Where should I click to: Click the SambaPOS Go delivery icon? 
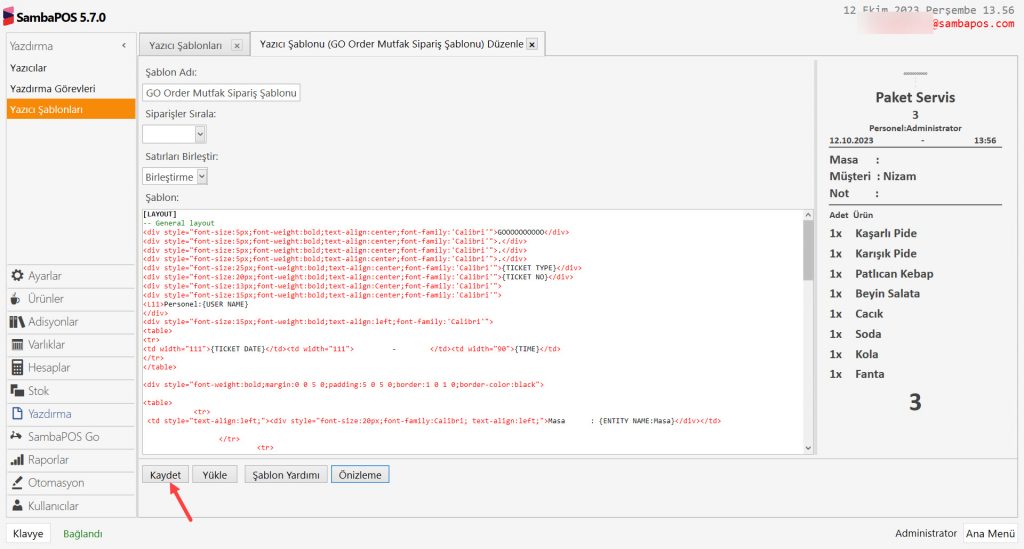(16, 436)
